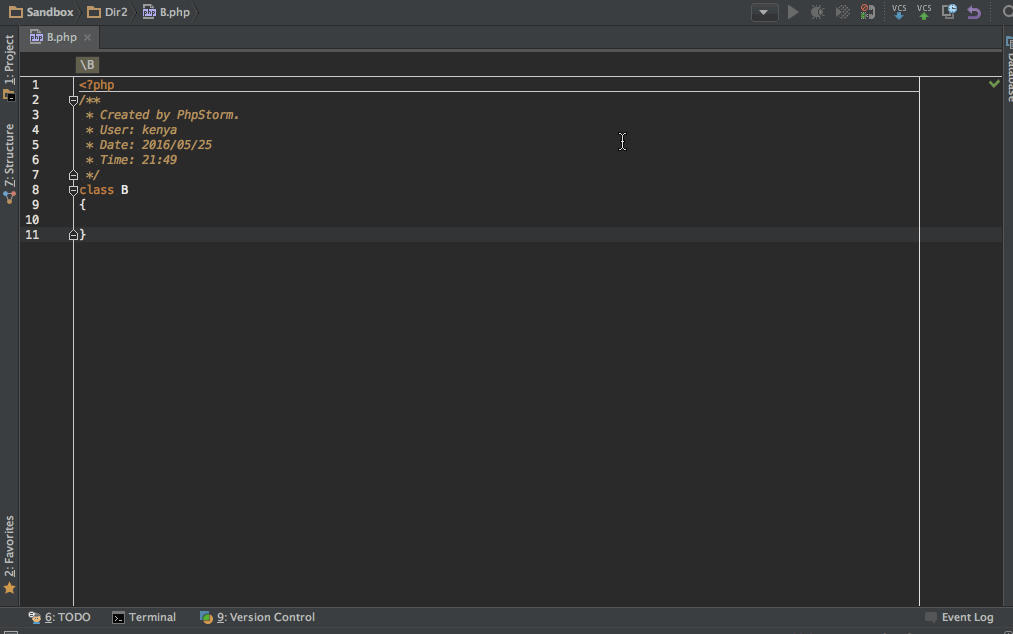Image resolution: width=1013 pixels, height=634 pixels.
Task: Click the green Run play button
Action: pyautogui.click(x=793, y=12)
